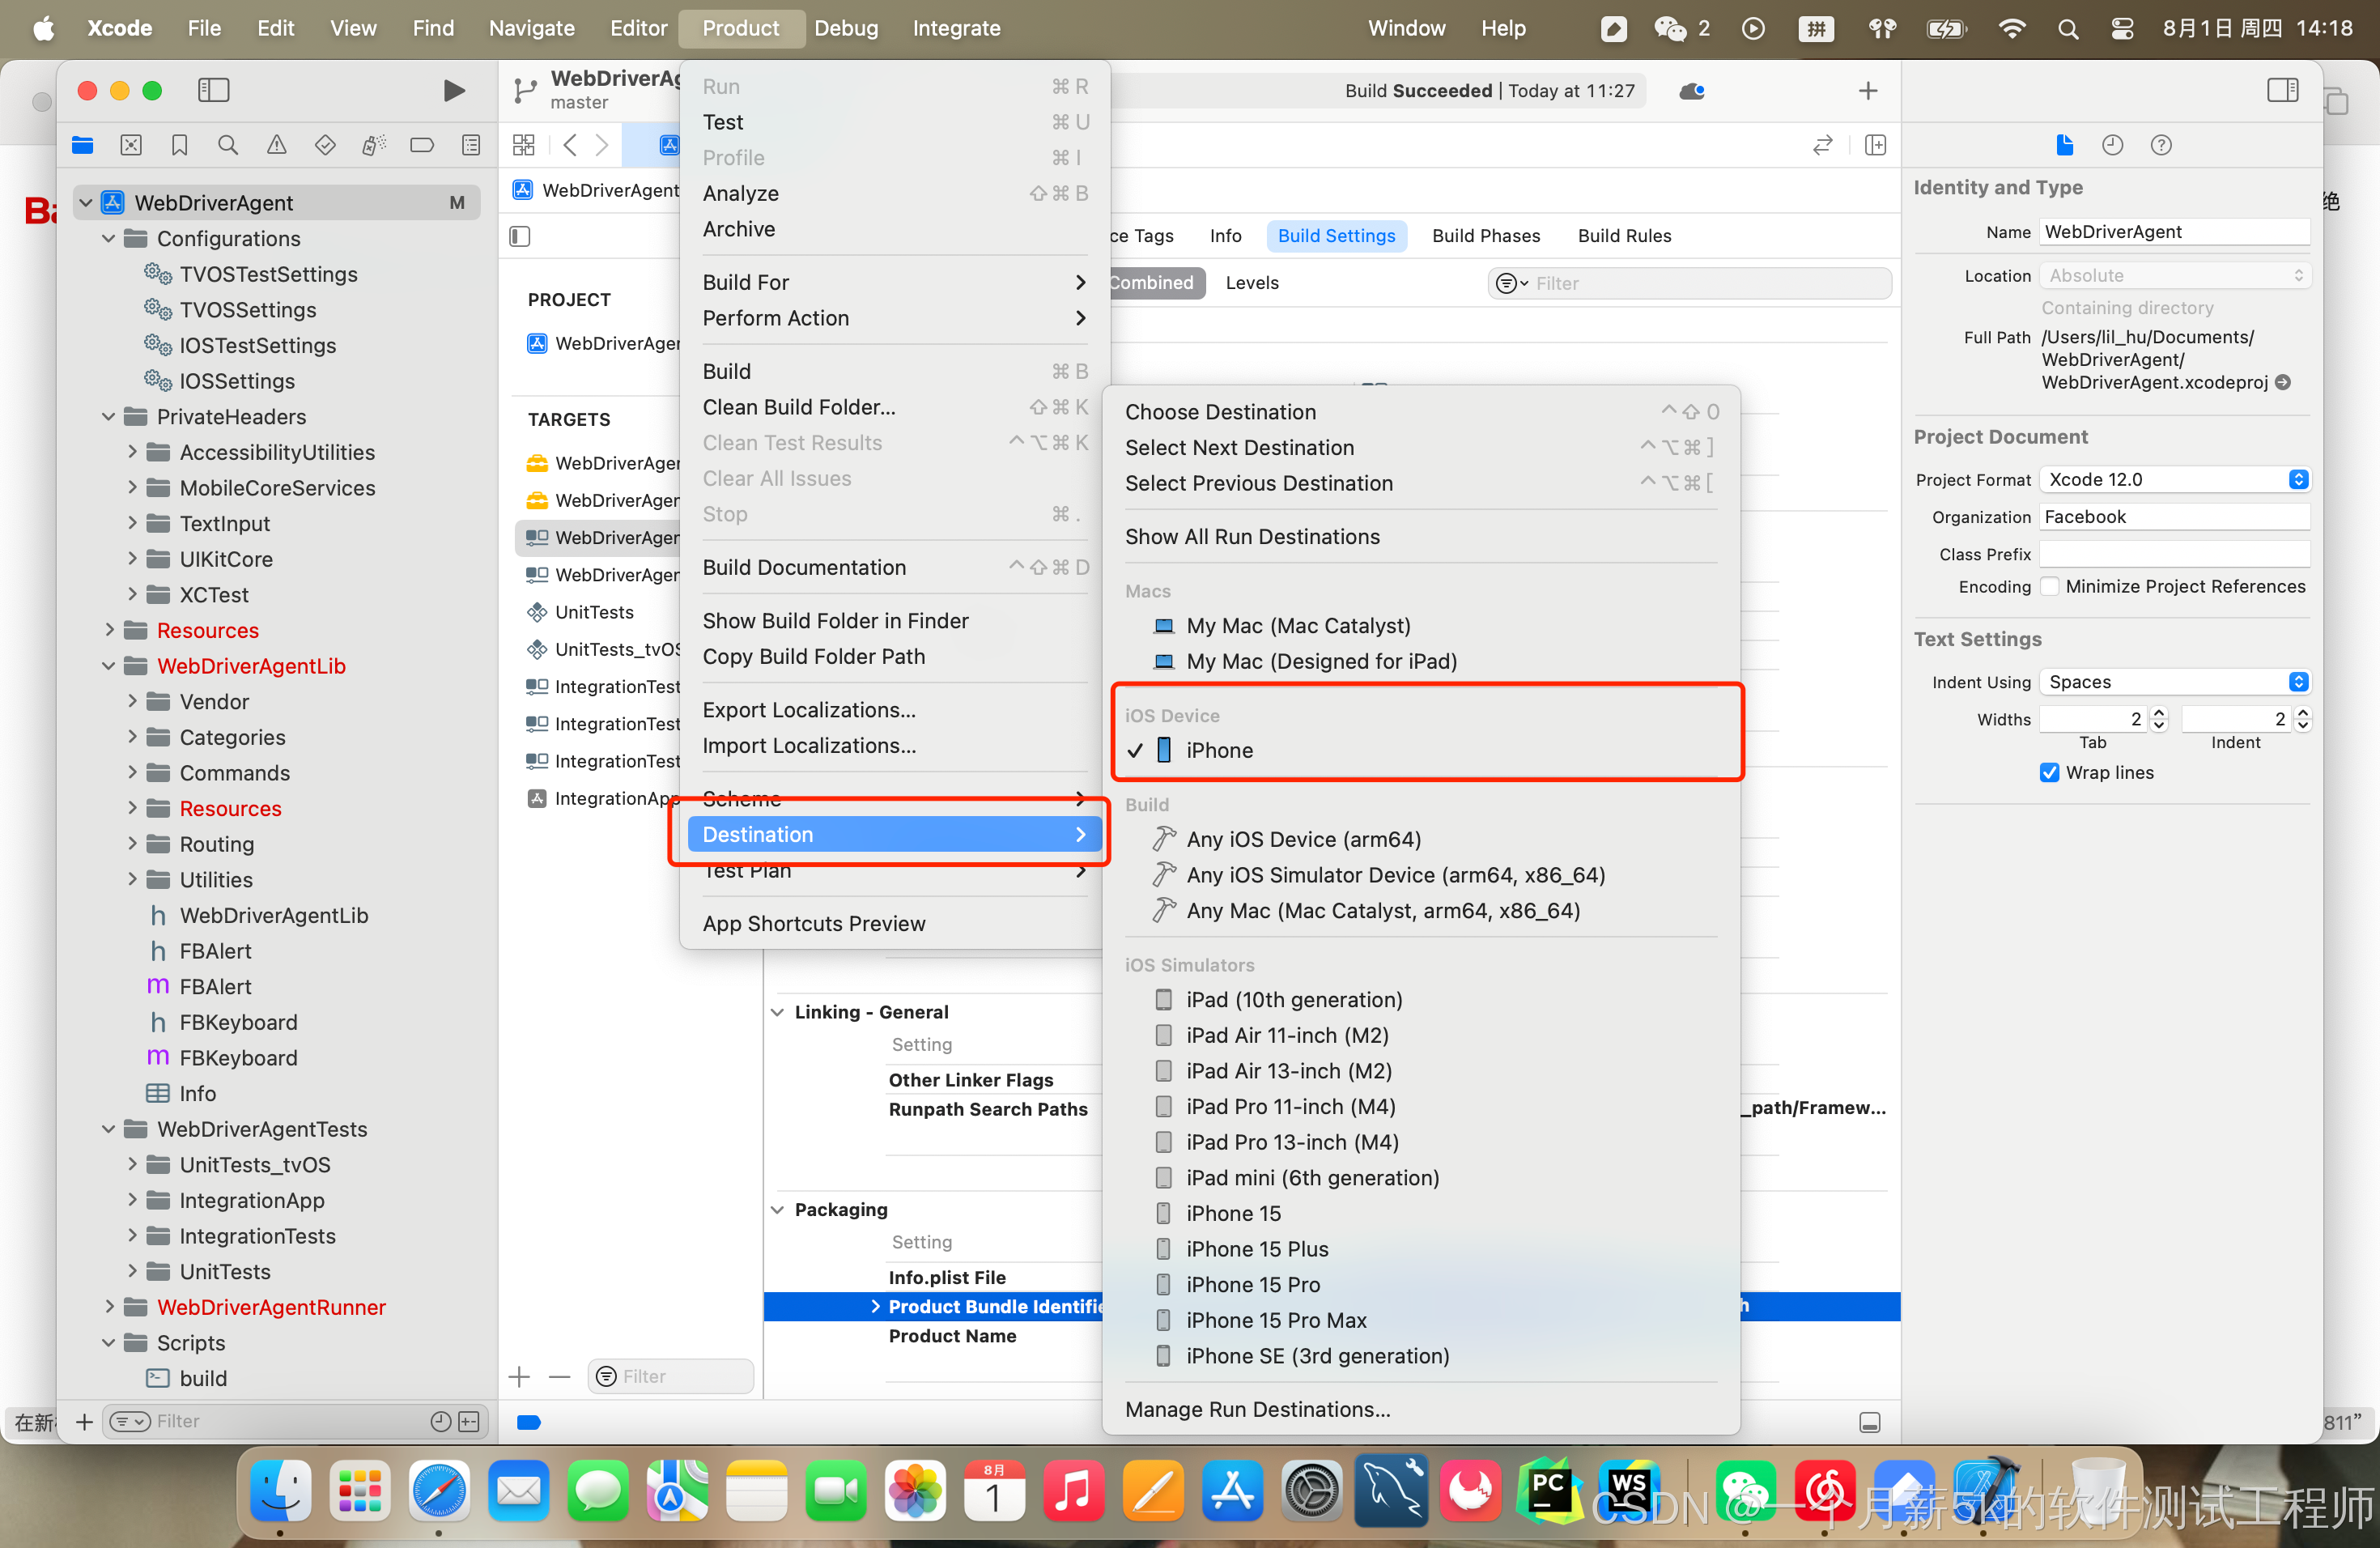Open Safari from the Dock
The width and height of the screenshot is (2380, 1548).
438,1490
